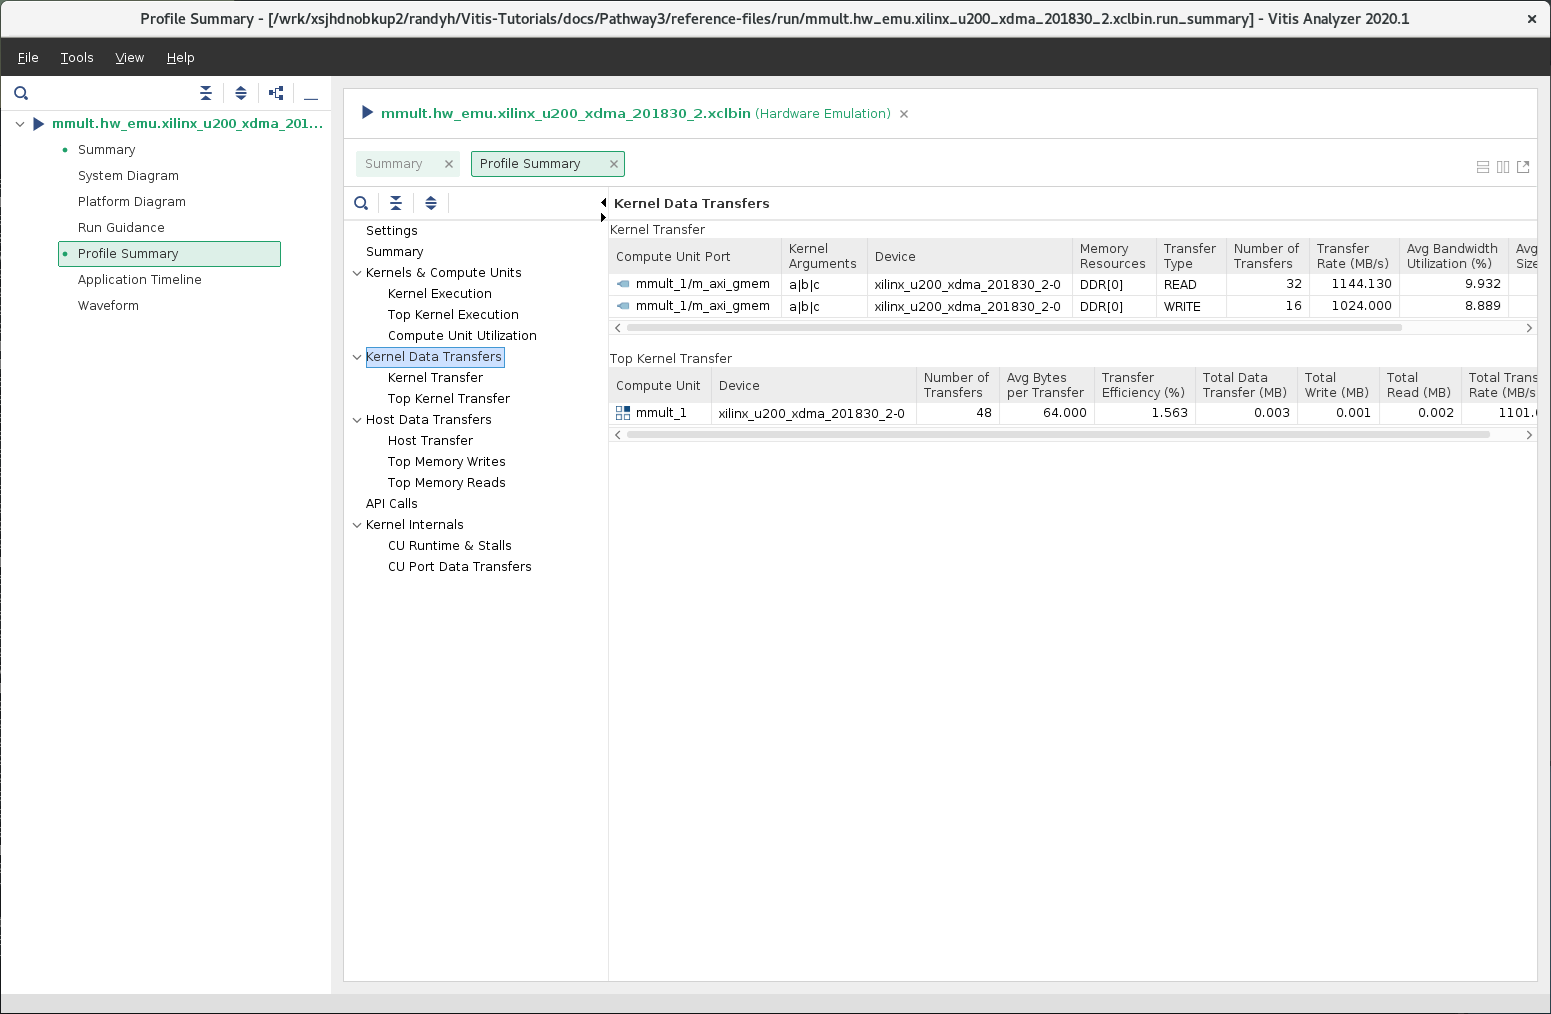Open Application Timeline view
The height and width of the screenshot is (1014, 1551).
pos(140,280)
